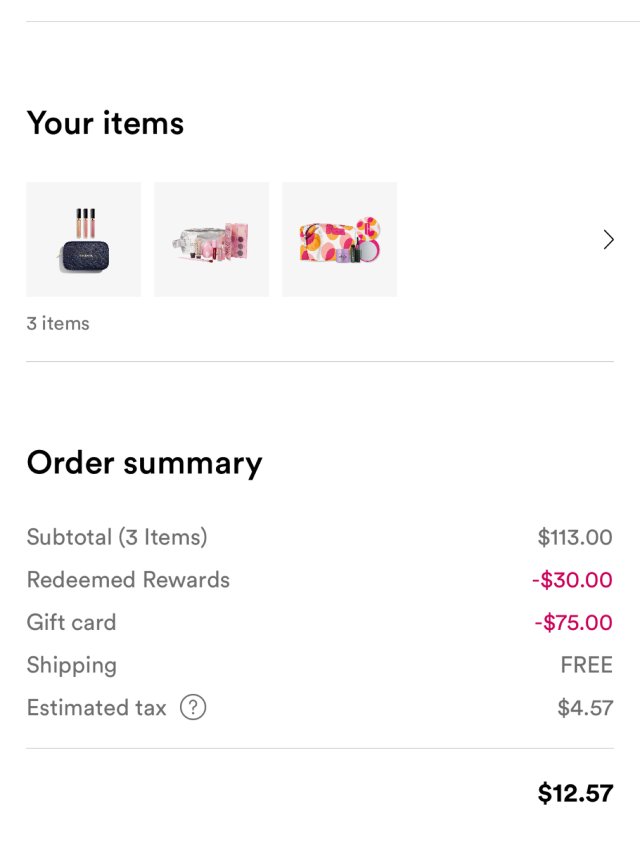Click the 'Estimated tax' label text
The height and width of the screenshot is (853, 640).
96,708
